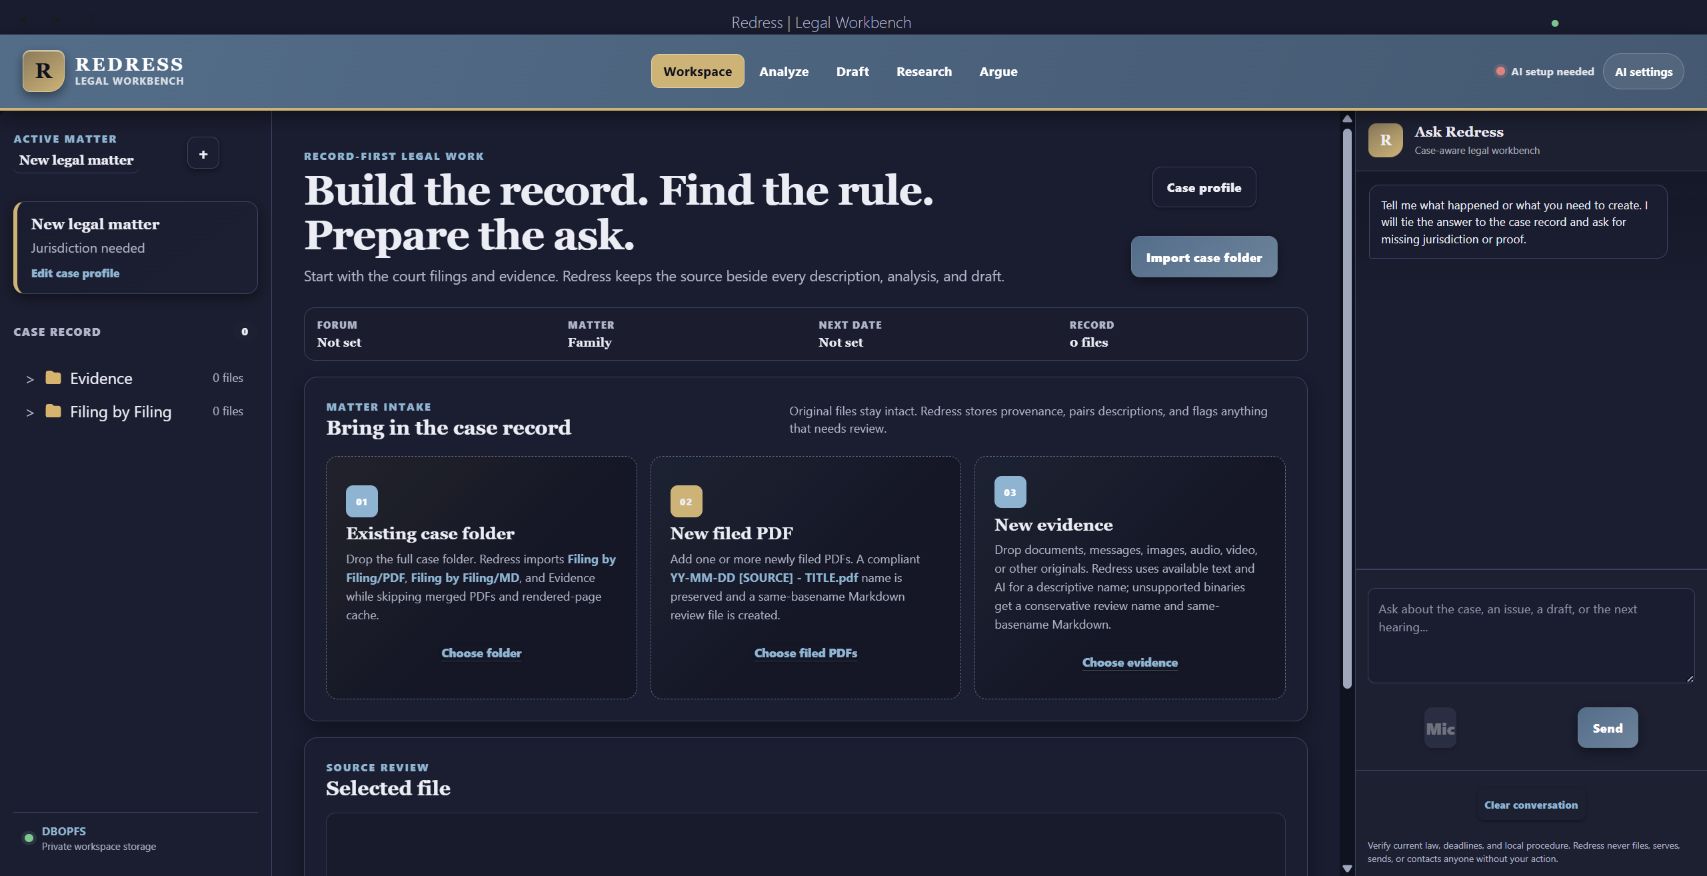Image resolution: width=1707 pixels, height=876 pixels.
Task: Expand the Filing by Filing chevron
Action: 30,412
